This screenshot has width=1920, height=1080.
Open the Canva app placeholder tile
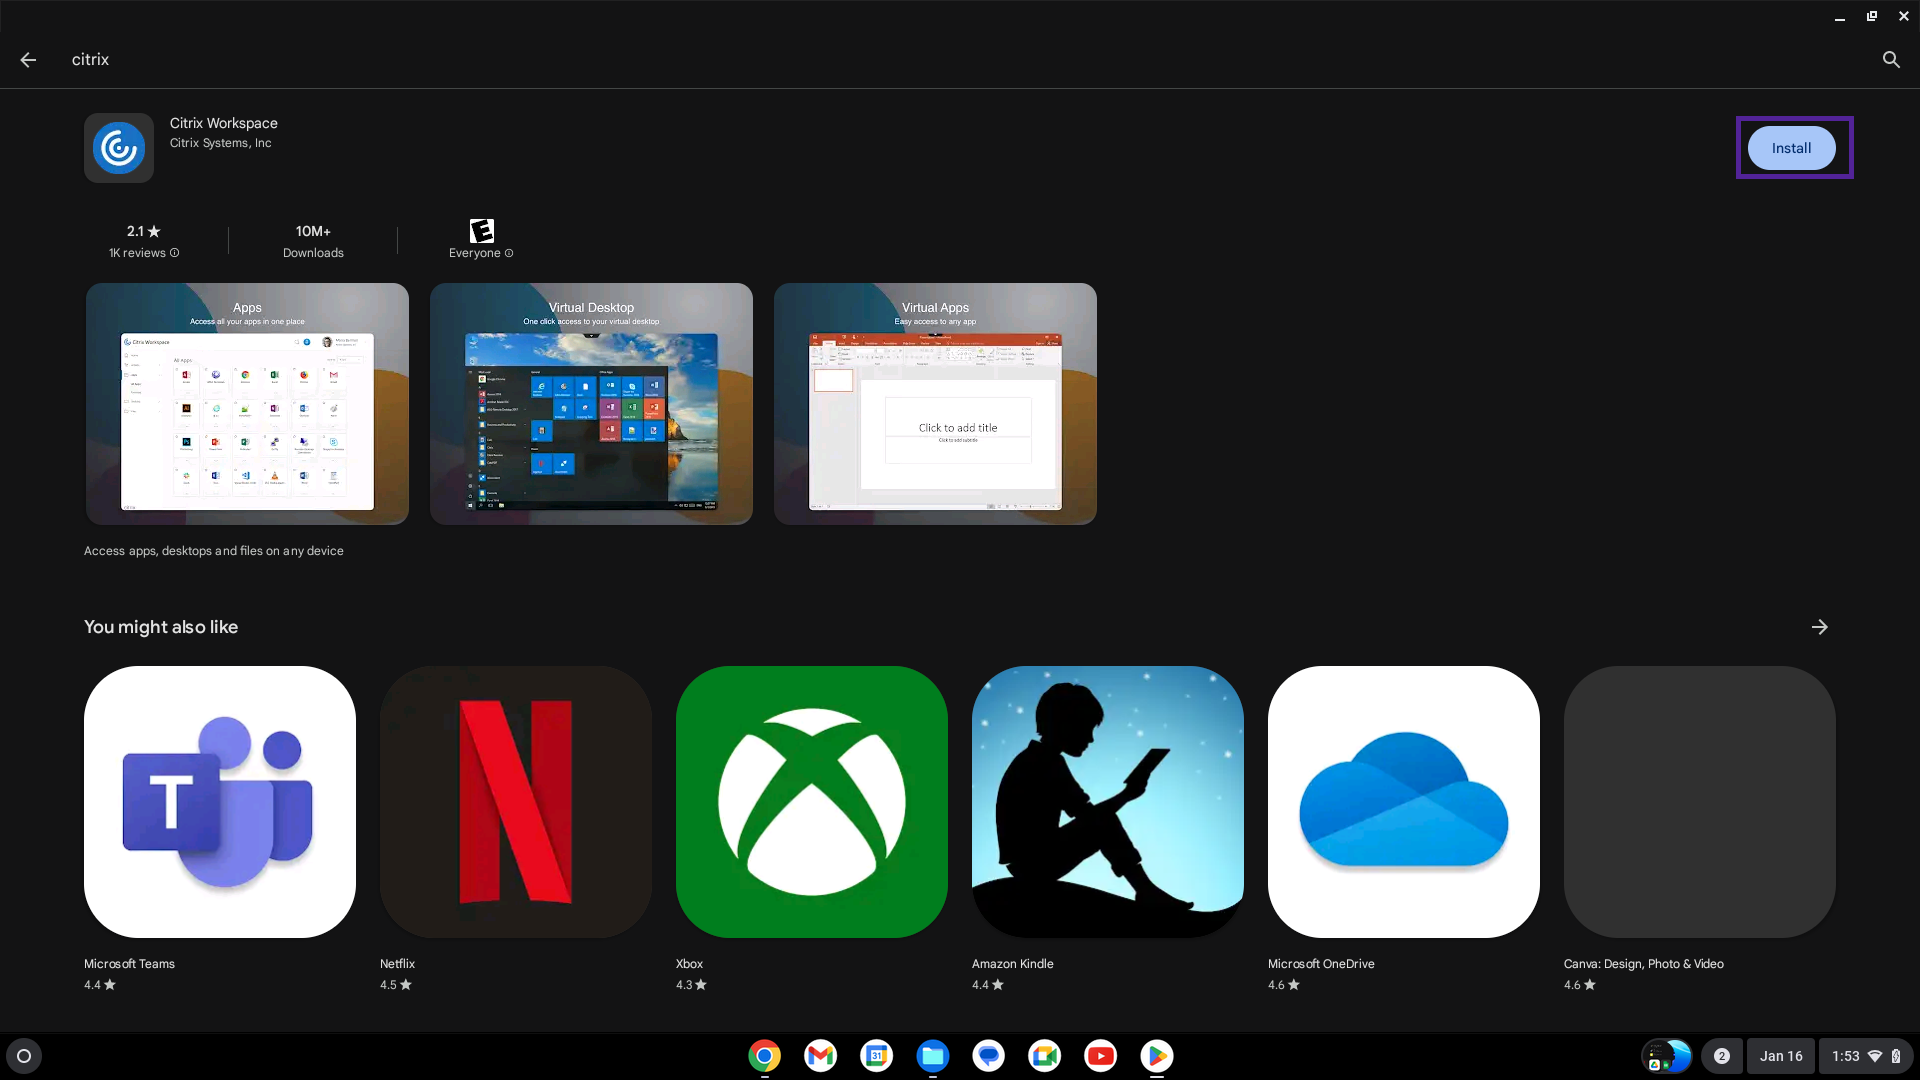[1700, 802]
